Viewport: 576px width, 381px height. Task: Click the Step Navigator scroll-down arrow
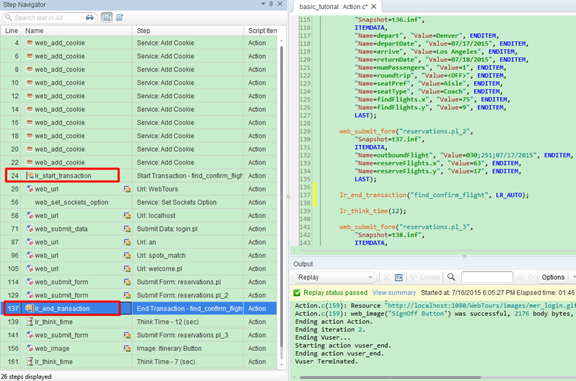(x=281, y=365)
